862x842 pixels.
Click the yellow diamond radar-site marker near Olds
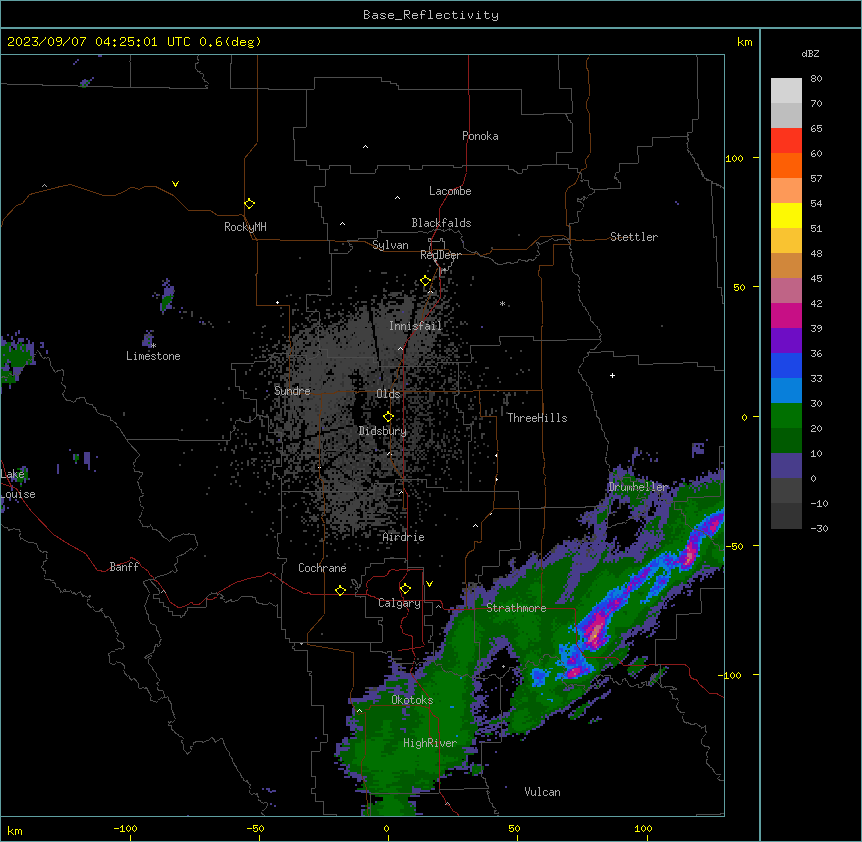pos(388,417)
